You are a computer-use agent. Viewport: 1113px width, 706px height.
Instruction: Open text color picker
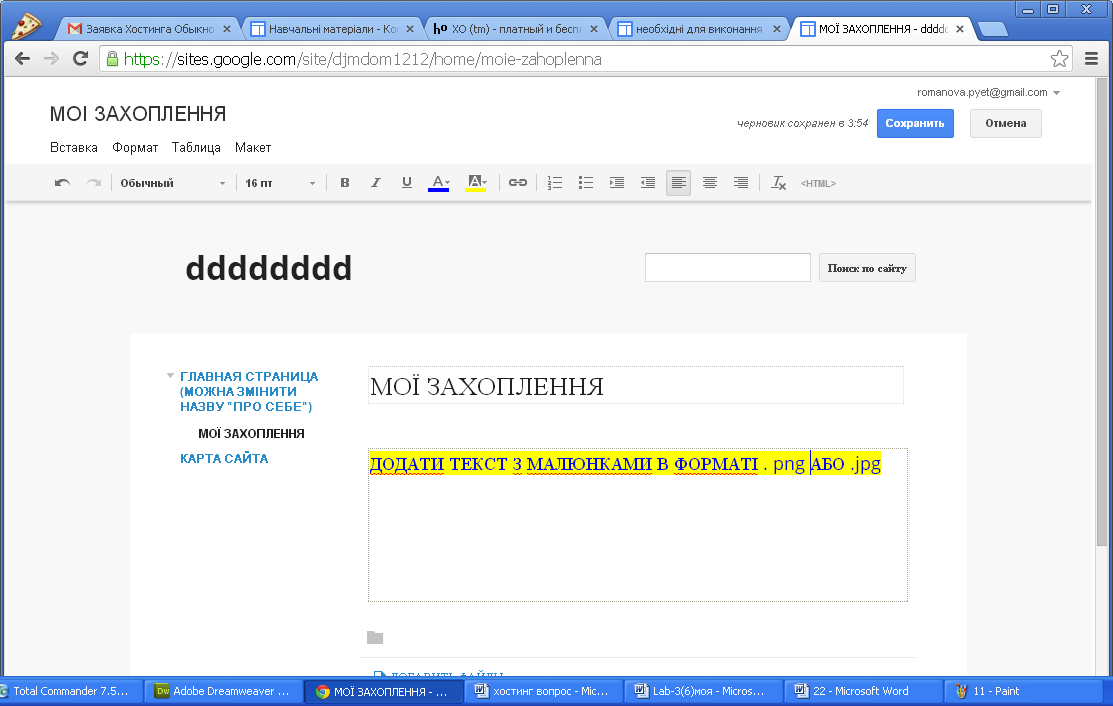pyautogui.click(x=439, y=183)
